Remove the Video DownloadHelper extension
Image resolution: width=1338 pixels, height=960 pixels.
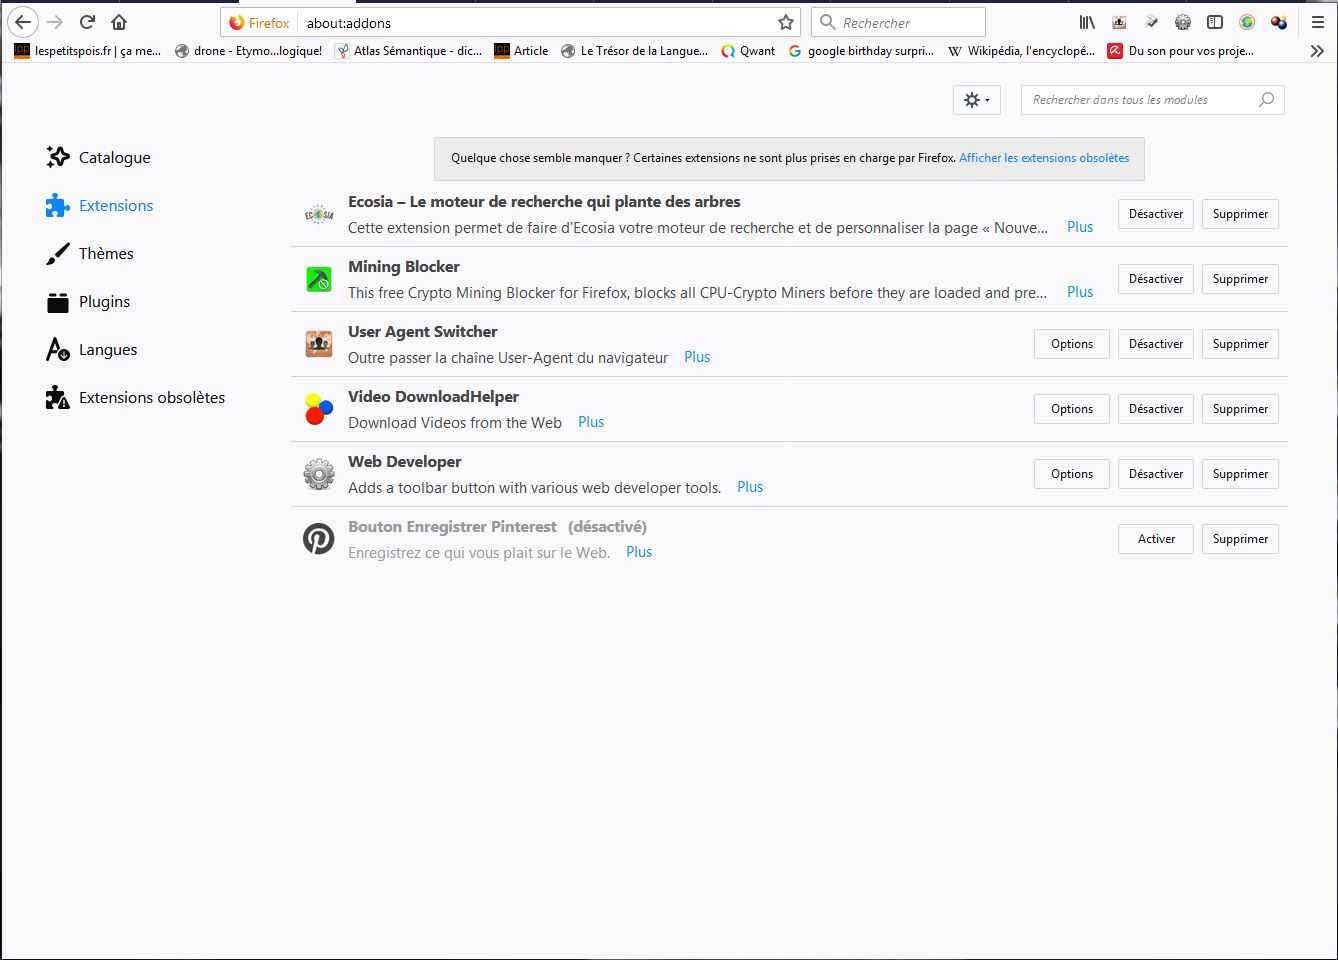[1239, 409]
